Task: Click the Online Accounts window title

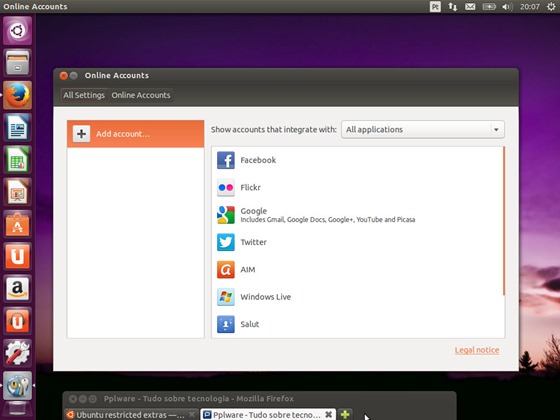Action: [x=117, y=75]
